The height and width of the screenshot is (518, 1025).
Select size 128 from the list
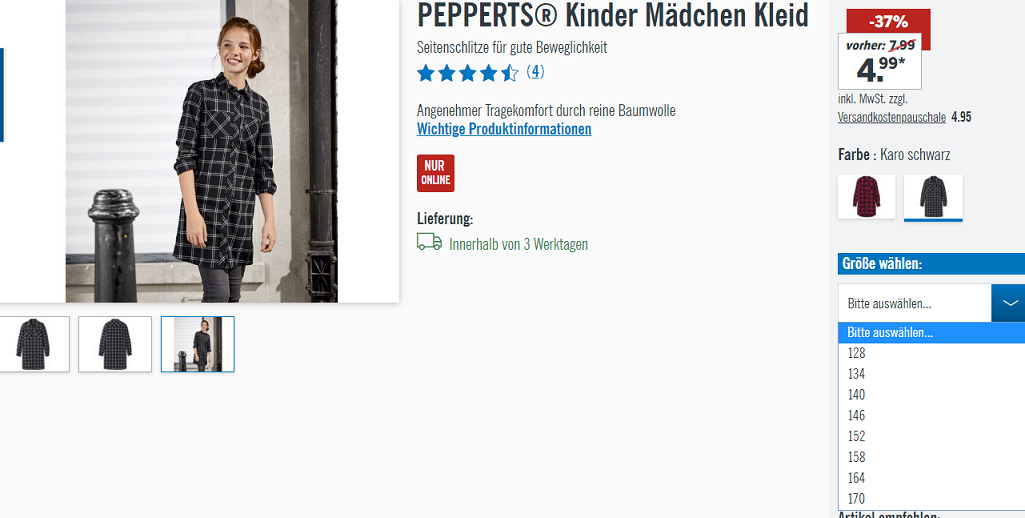(932, 353)
